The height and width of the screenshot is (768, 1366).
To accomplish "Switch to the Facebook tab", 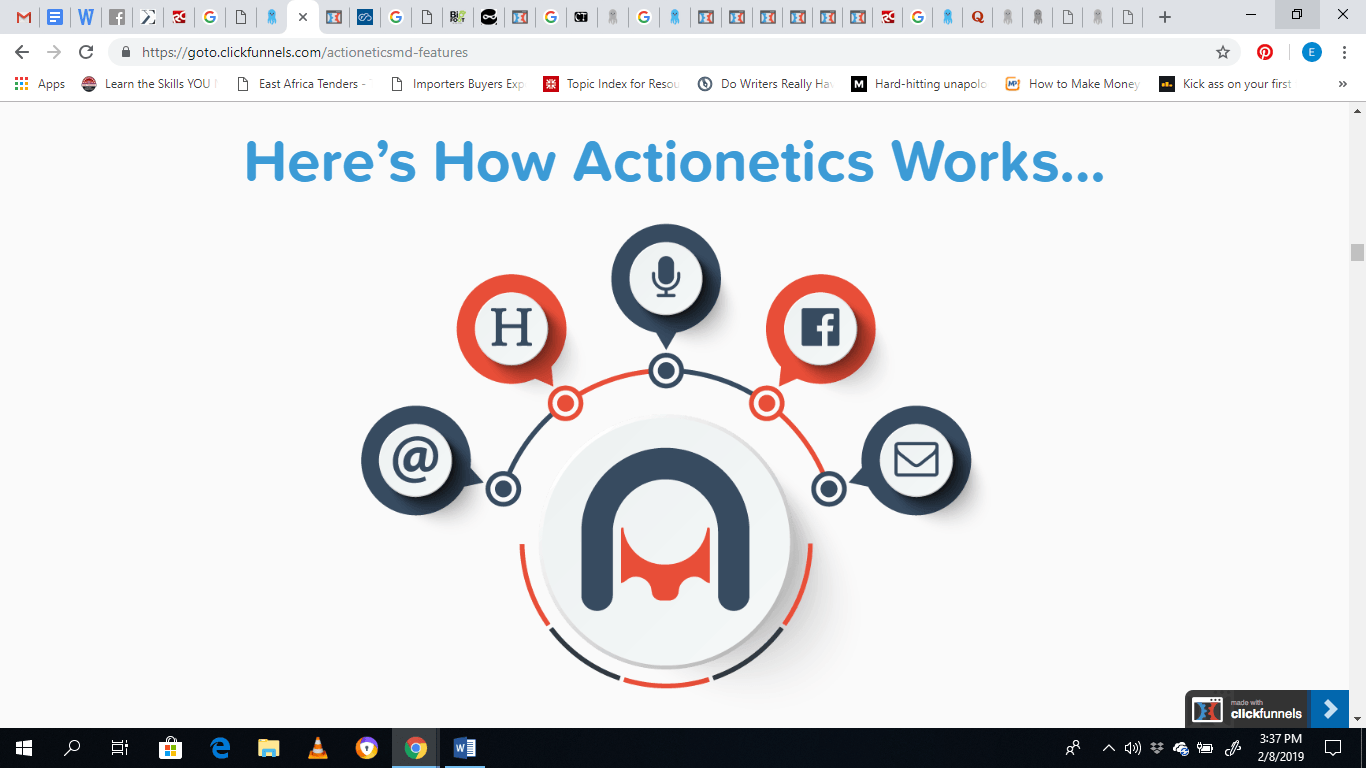I will (x=117, y=17).
